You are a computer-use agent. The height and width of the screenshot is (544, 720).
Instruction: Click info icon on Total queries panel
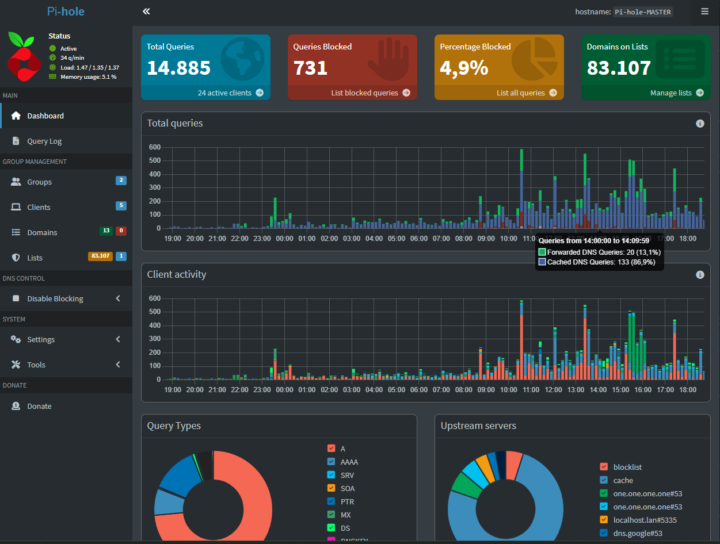(x=700, y=123)
